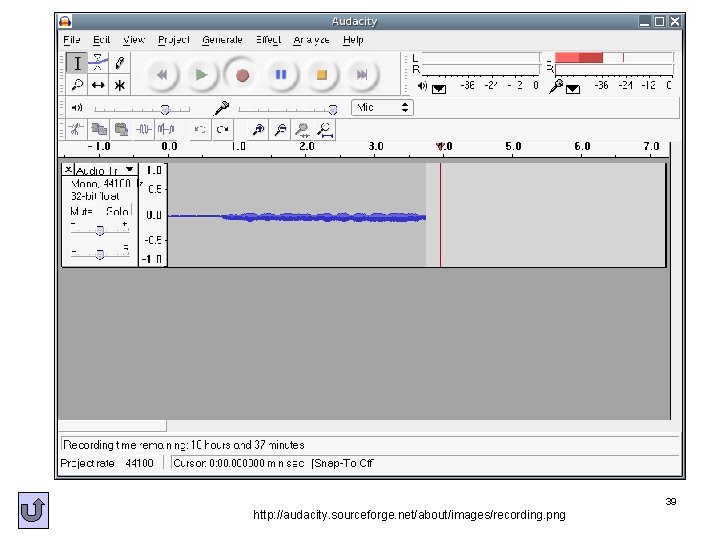Screen dimensions: 720x540
Task: Click the output volume slider handle
Action: pos(165,109)
